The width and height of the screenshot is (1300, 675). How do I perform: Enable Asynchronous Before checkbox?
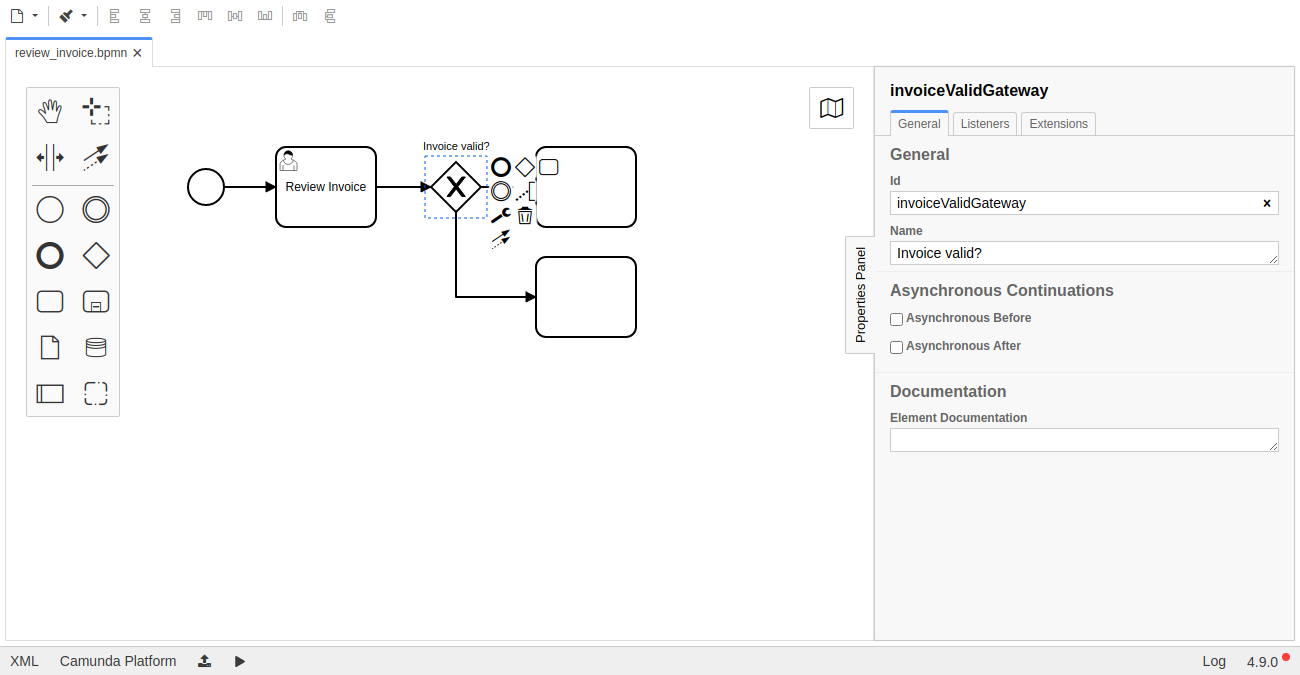(x=897, y=319)
